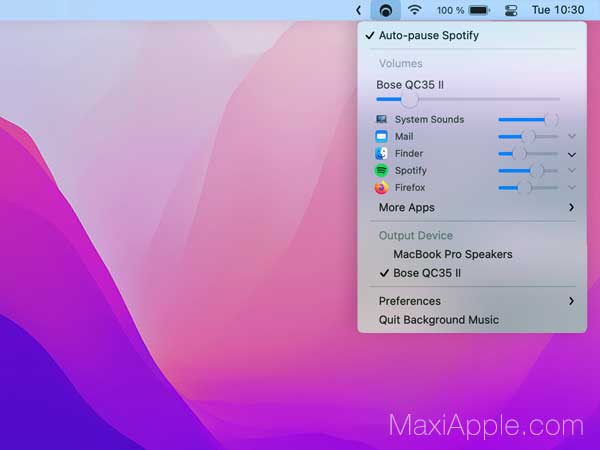Open the Preferences submenu
This screenshot has height=450, width=600.
pyautogui.click(x=472, y=301)
